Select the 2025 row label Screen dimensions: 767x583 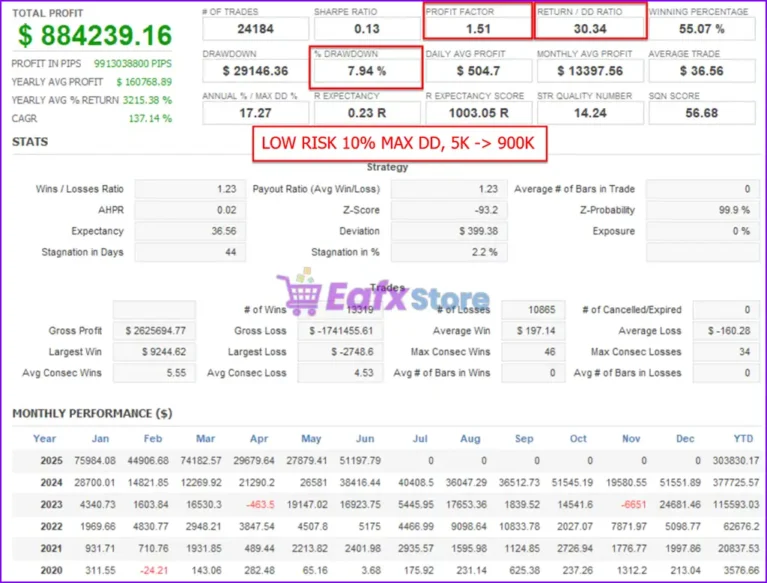tap(51, 461)
